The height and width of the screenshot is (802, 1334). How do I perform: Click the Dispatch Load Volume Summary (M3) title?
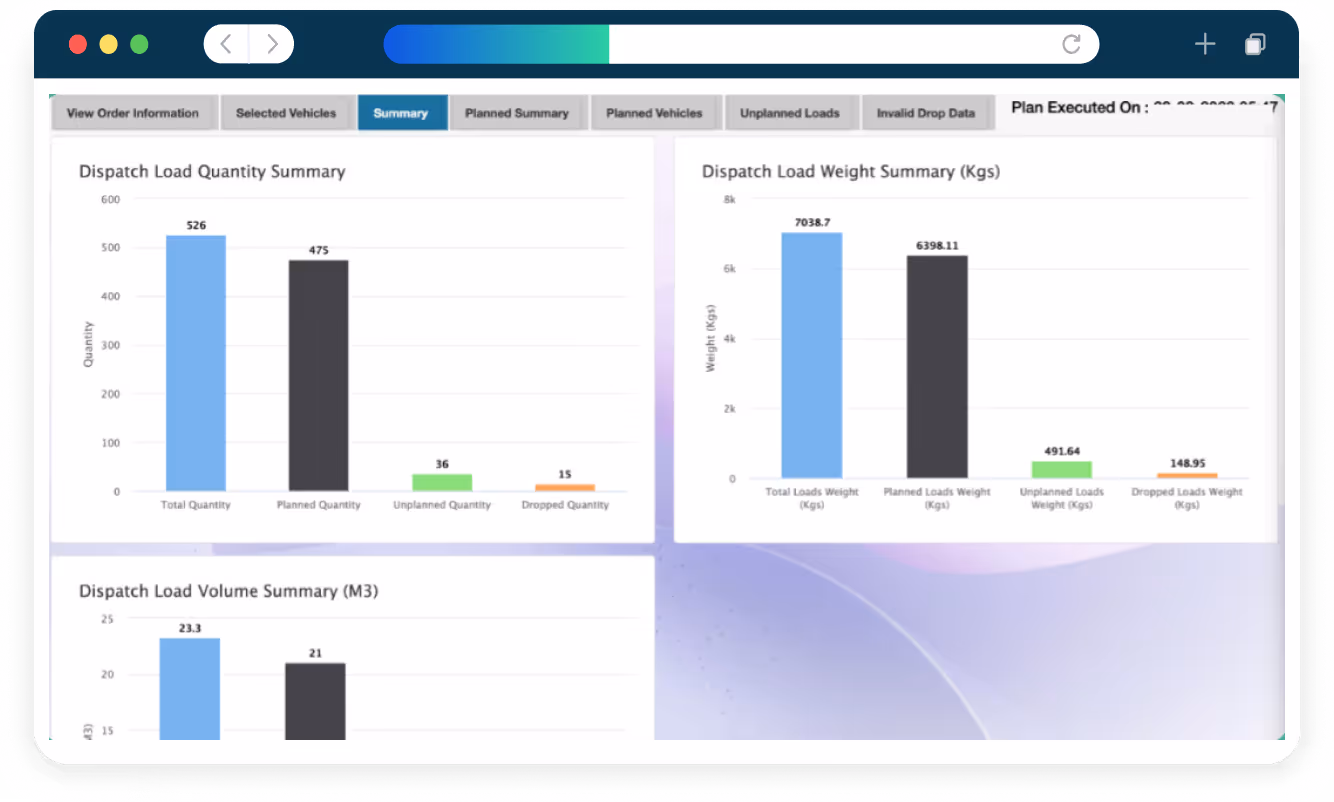229,591
